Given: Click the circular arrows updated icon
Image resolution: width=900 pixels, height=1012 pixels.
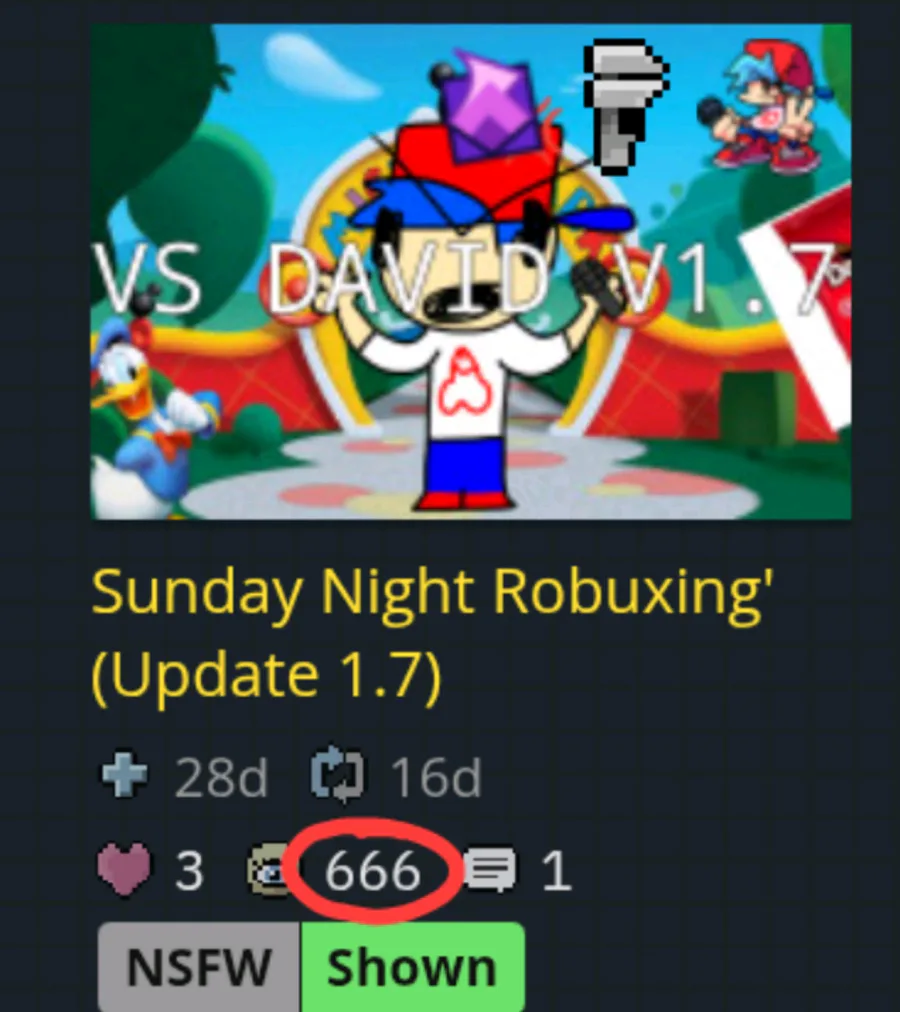Looking at the screenshot, I should tap(337, 775).
